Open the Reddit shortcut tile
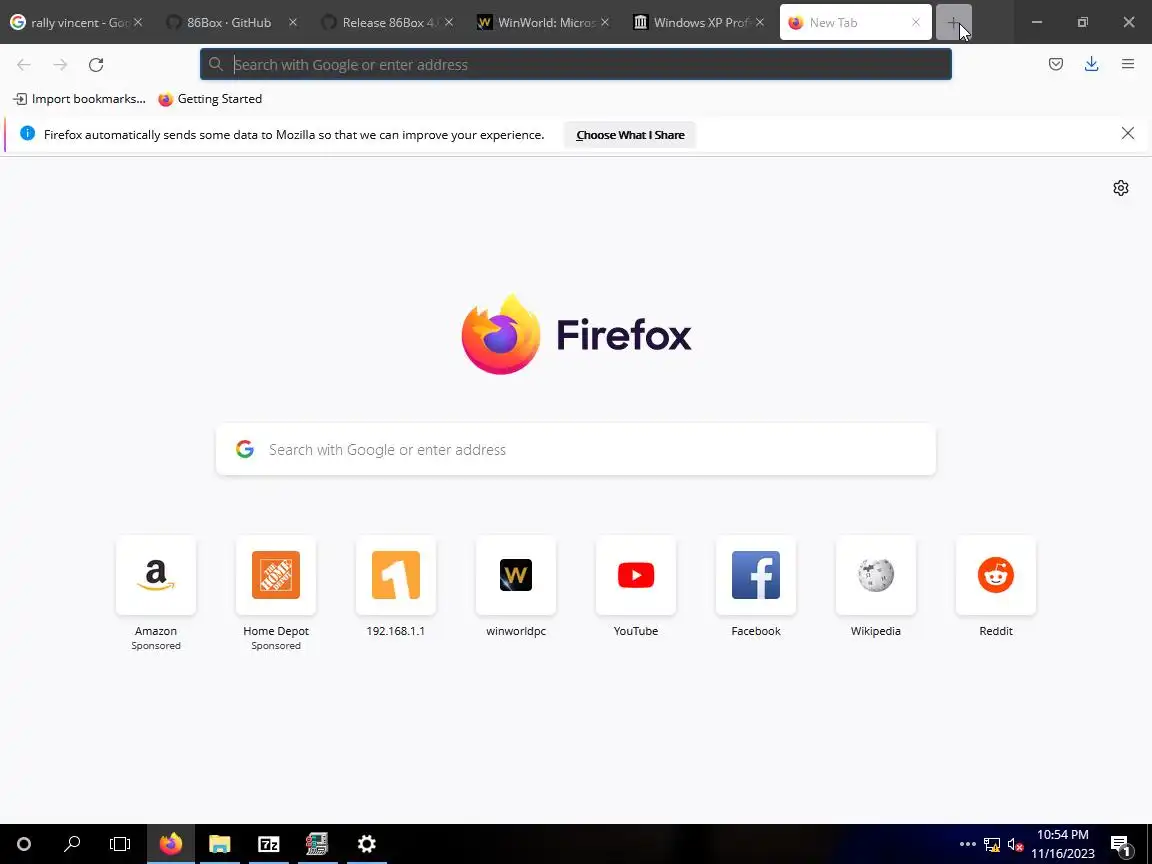The height and width of the screenshot is (864, 1152). [996, 575]
